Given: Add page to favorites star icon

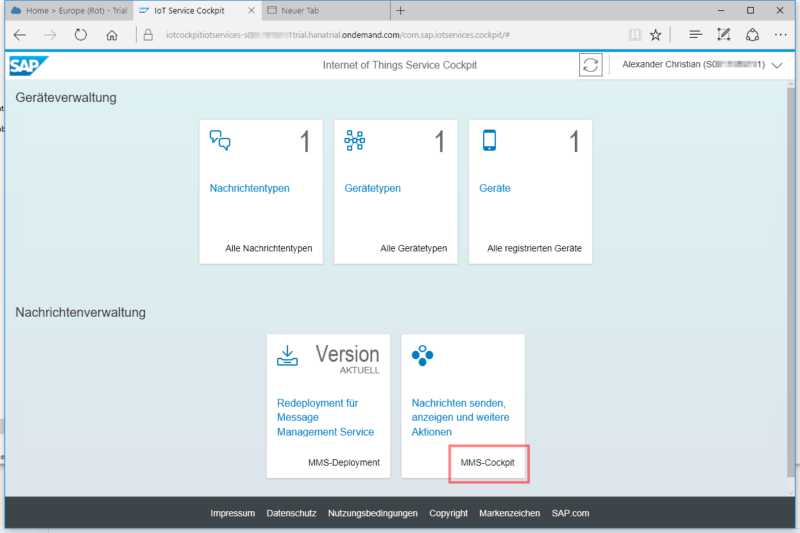Looking at the screenshot, I should click(x=656, y=35).
